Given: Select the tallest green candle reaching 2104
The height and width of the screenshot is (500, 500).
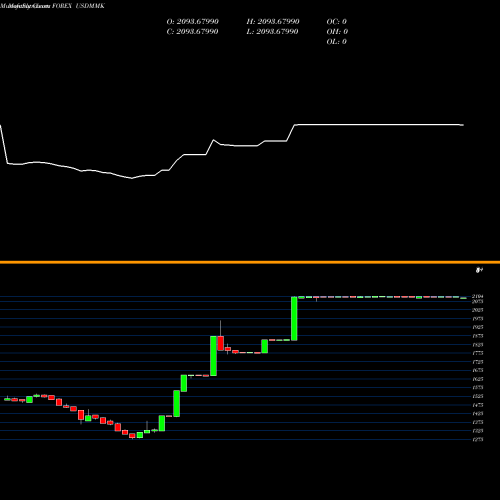Looking at the screenshot, I should [x=294, y=319].
